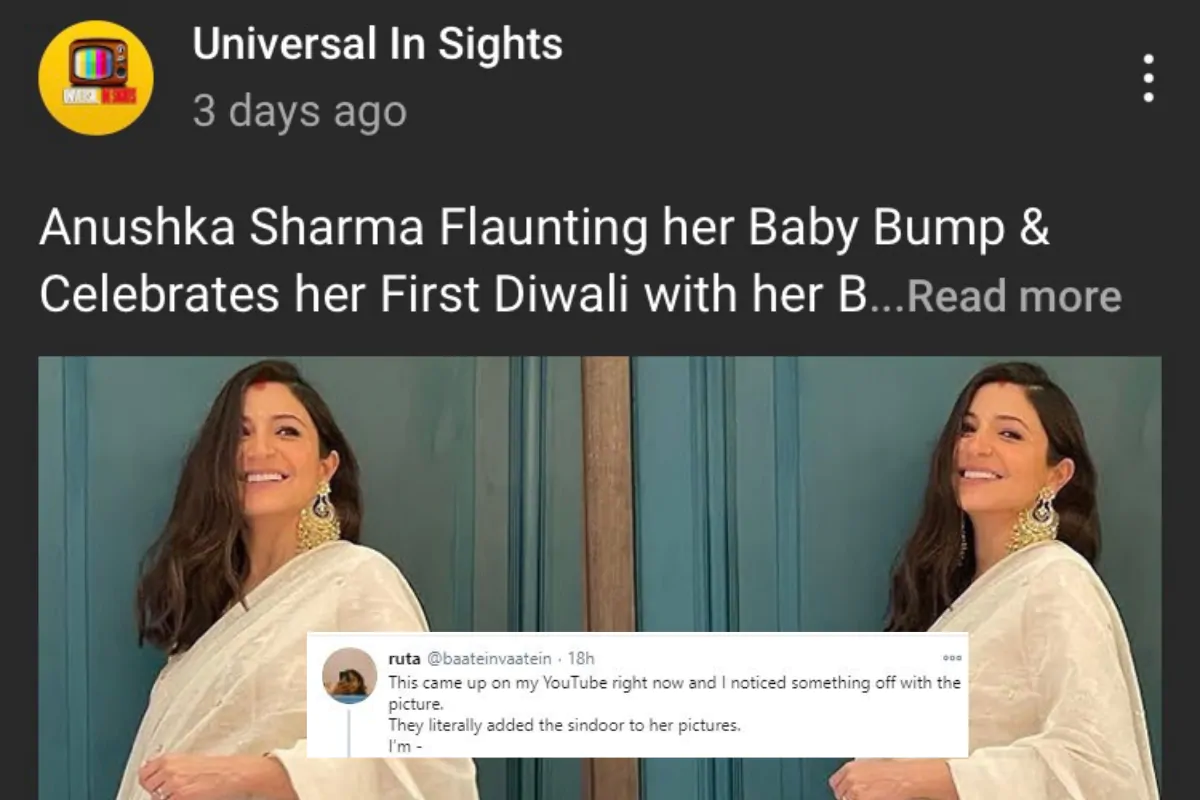Click the 3 days ago timestamp
This screenshot has height=800, width=1200.
[300, 111]
